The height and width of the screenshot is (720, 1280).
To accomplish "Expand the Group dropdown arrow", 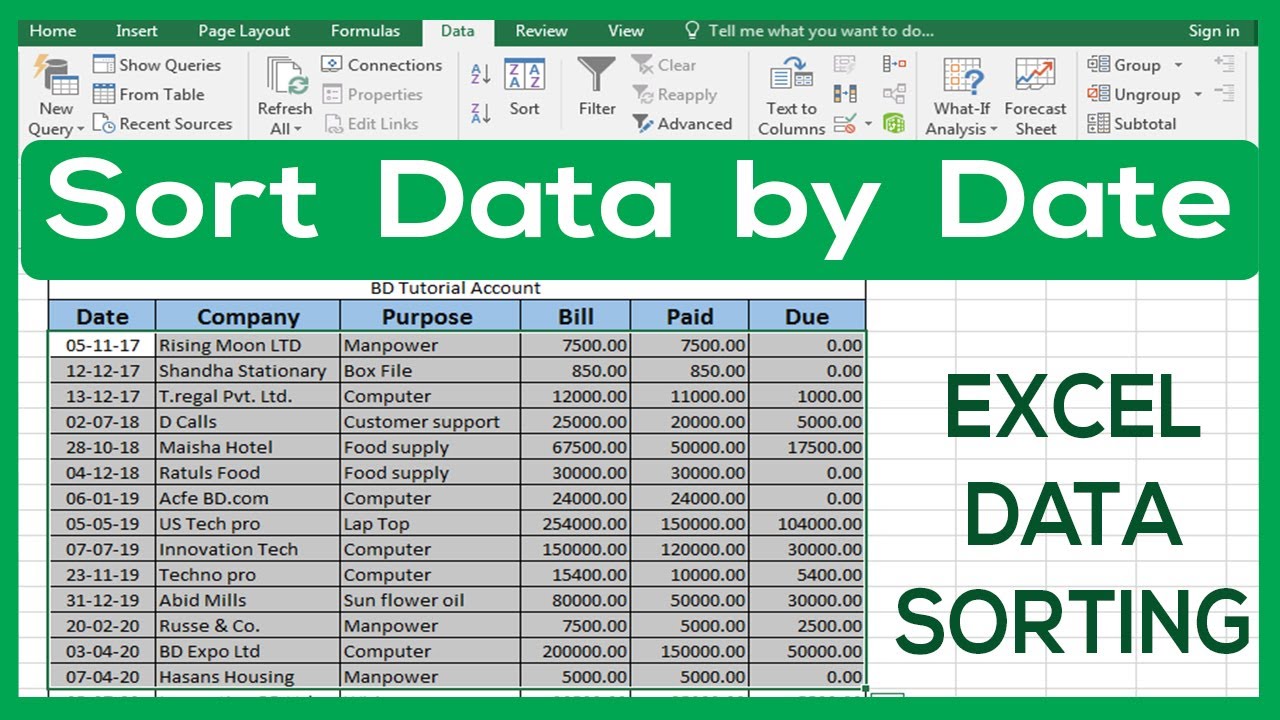I will click(x=1178, y=65).
